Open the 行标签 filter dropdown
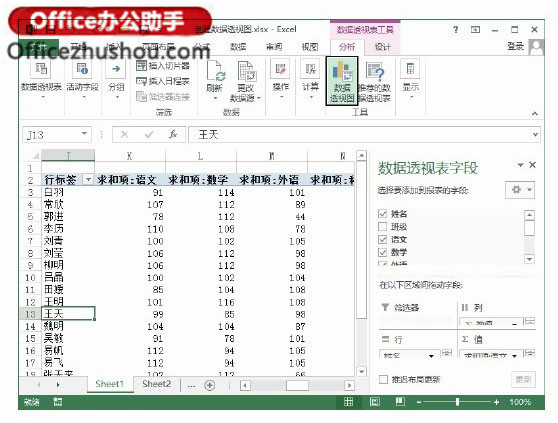The height and width of the screenshot is (423, 558). tap(88, 180)
